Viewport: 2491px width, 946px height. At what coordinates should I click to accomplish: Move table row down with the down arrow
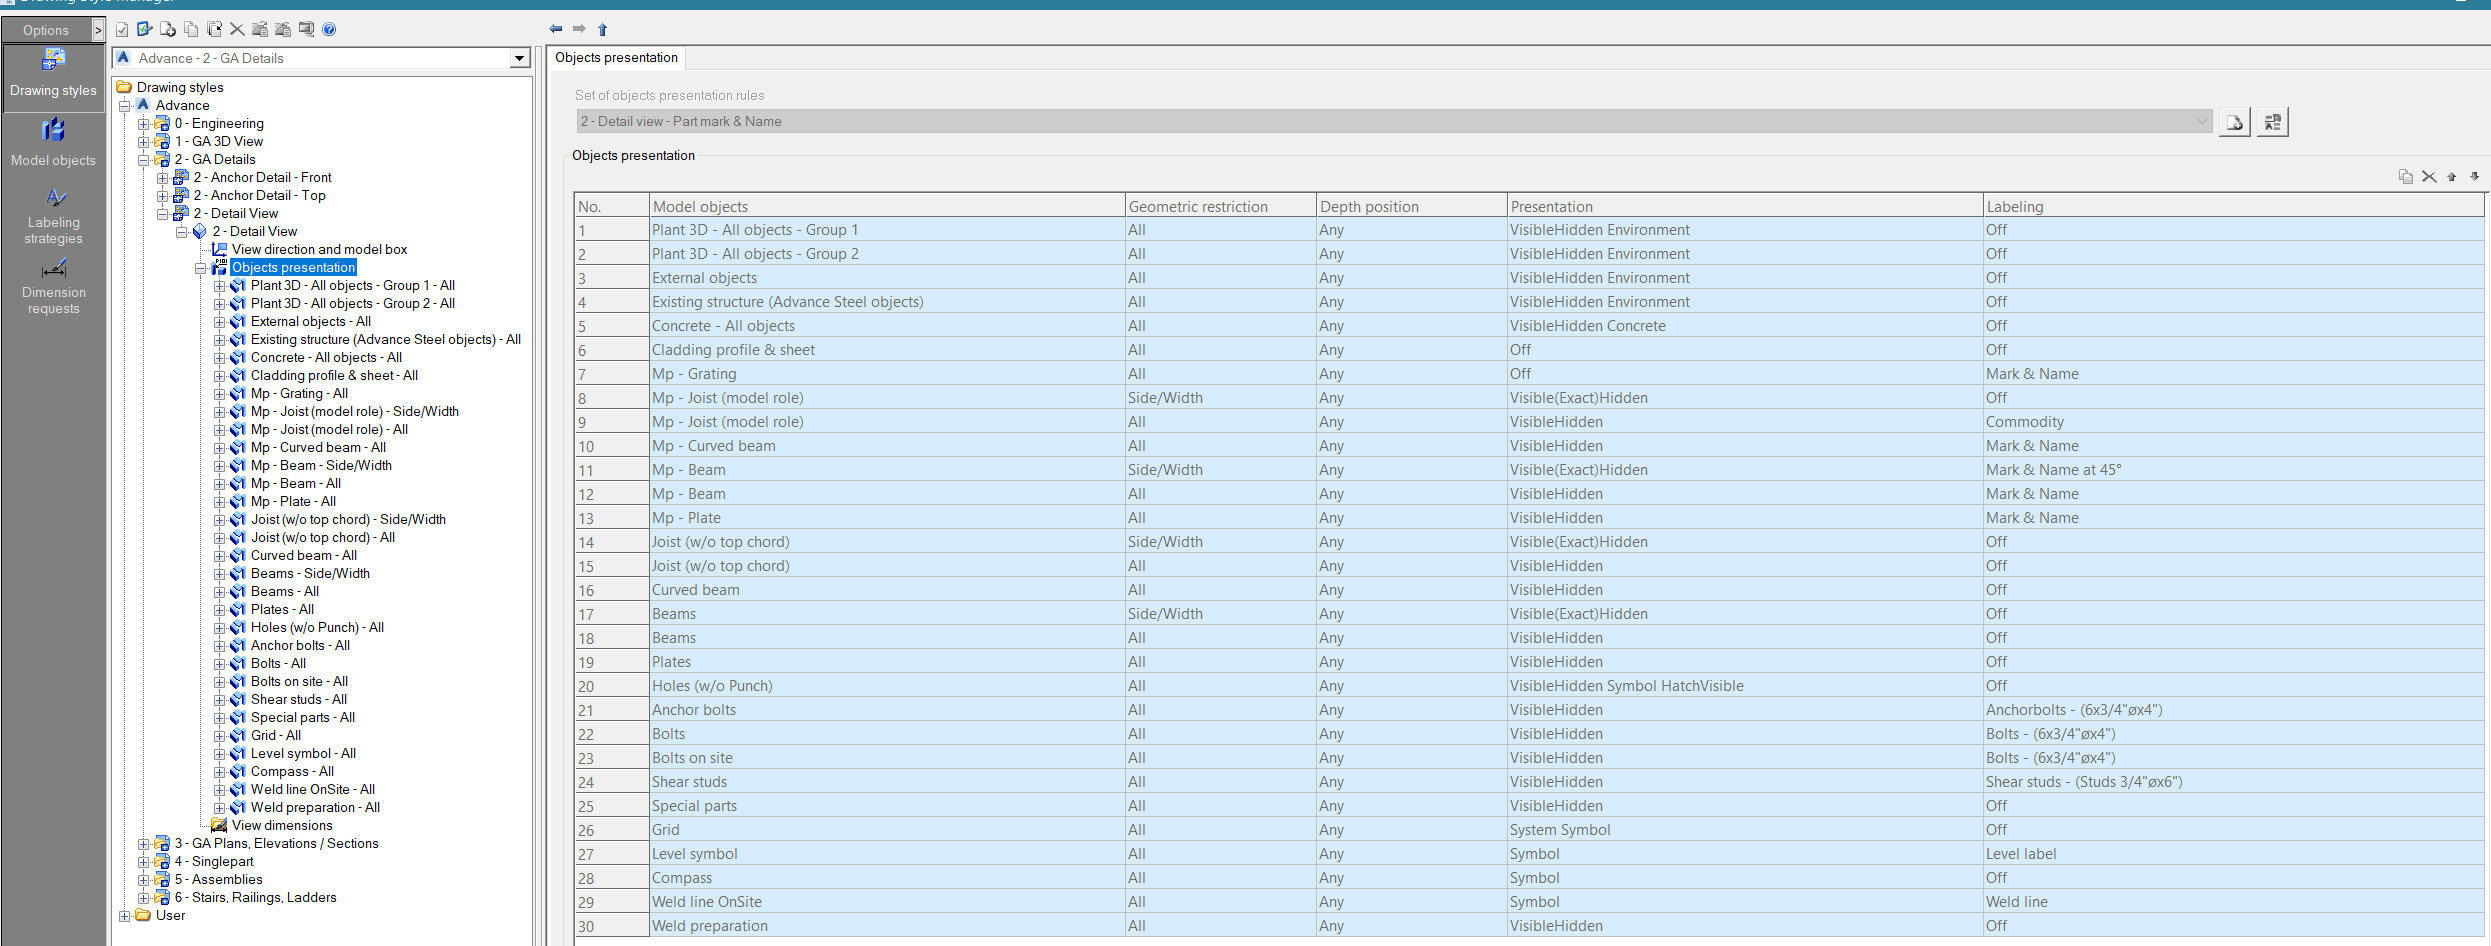[x=2475, y=177]
